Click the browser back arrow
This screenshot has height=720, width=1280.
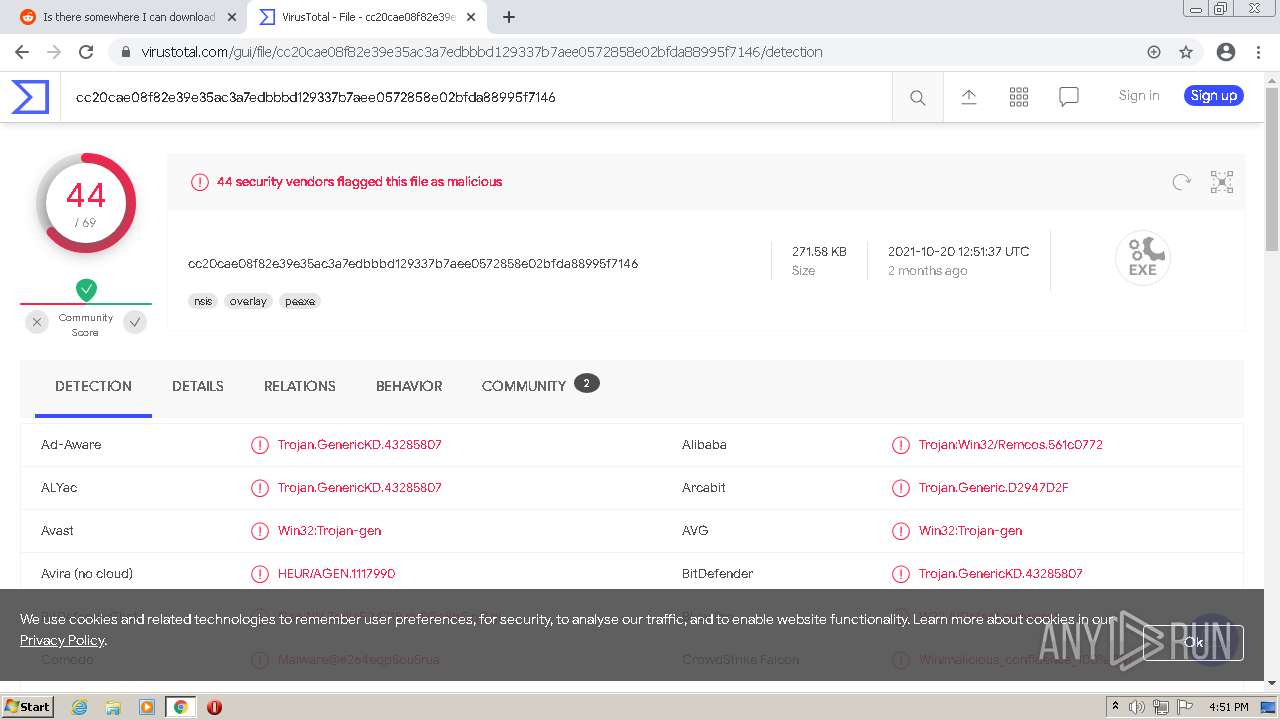22,52
